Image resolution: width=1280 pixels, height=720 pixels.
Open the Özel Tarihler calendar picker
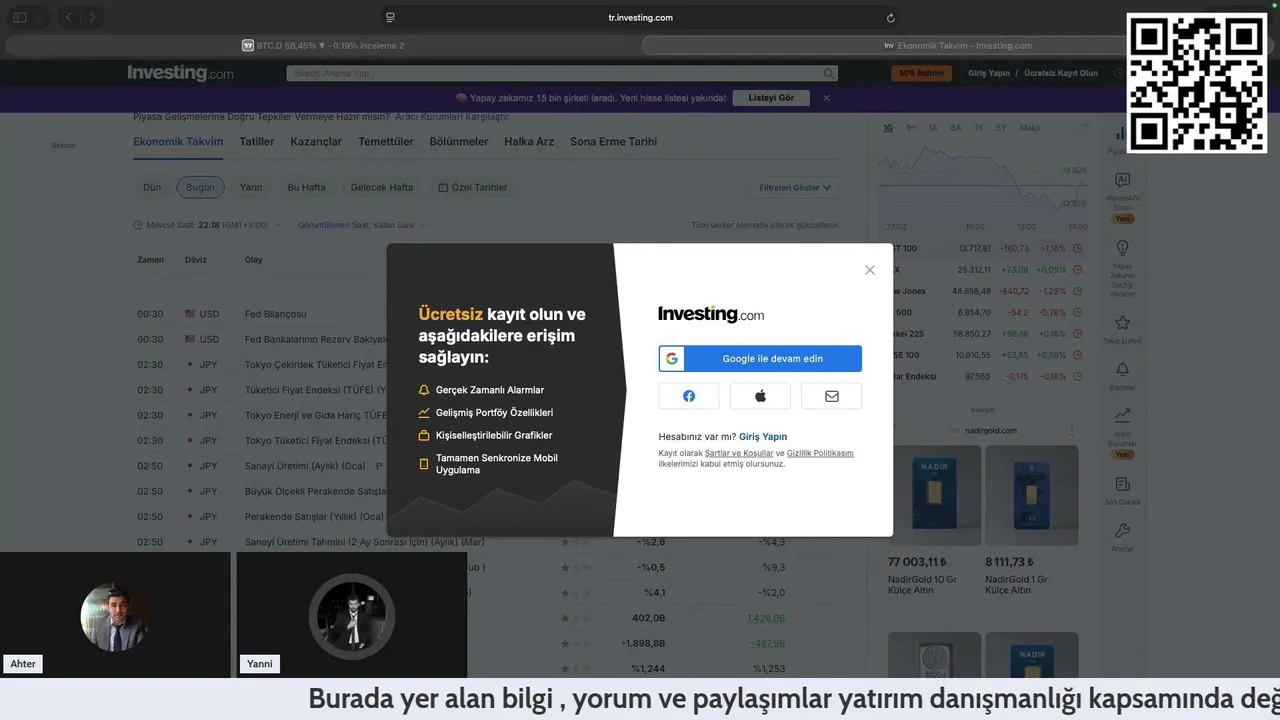(x=473, y=187)
